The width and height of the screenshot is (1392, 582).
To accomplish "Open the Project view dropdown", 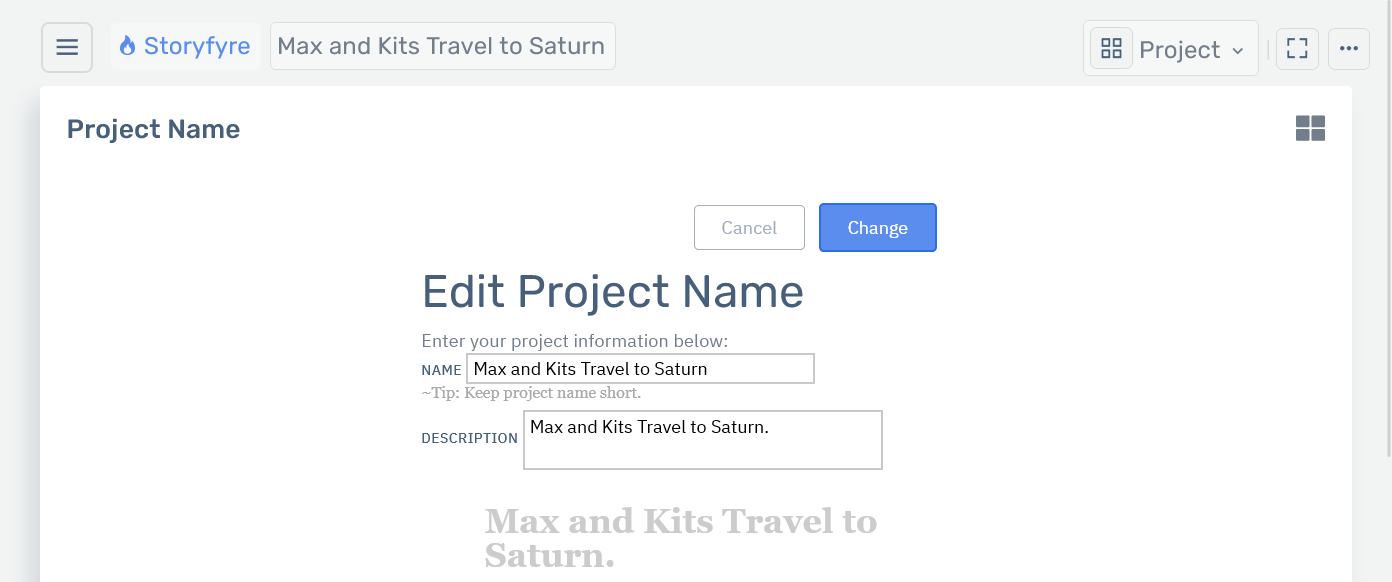I will click(1180, 48).
